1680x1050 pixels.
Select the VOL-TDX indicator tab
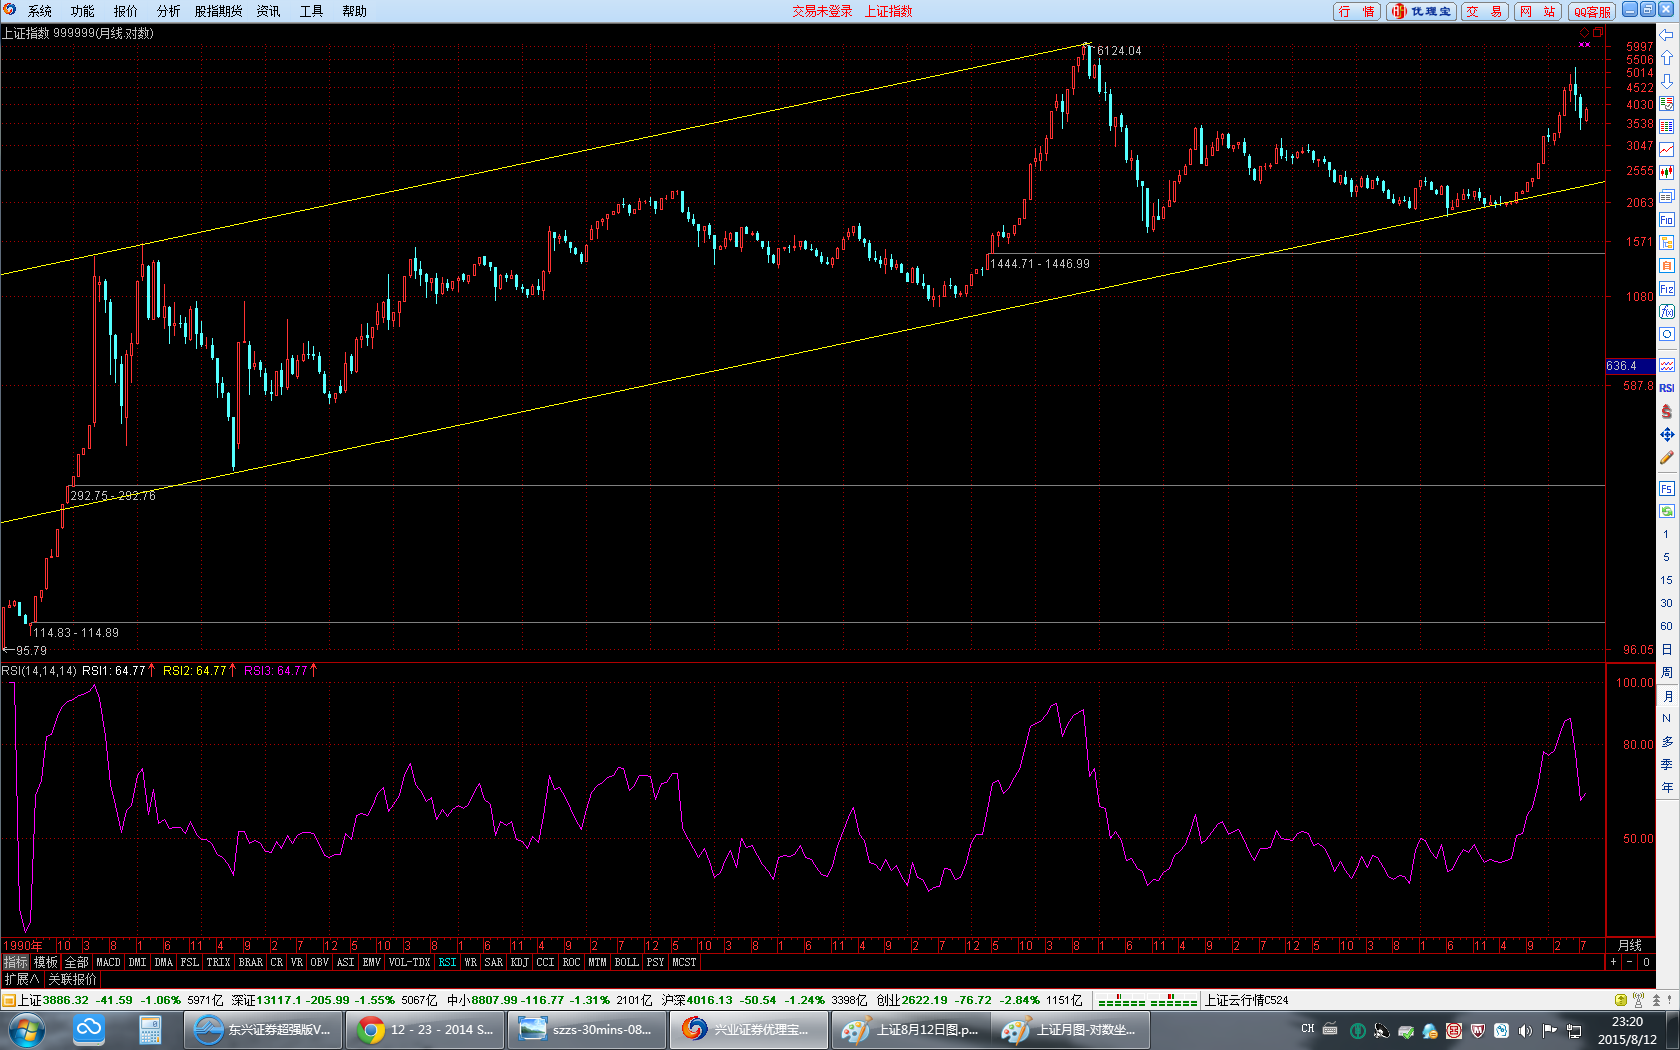click(x=410, y=963)
